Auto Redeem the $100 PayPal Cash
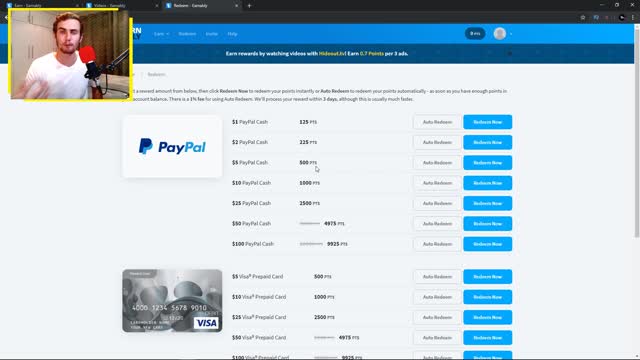 (437, 244)
